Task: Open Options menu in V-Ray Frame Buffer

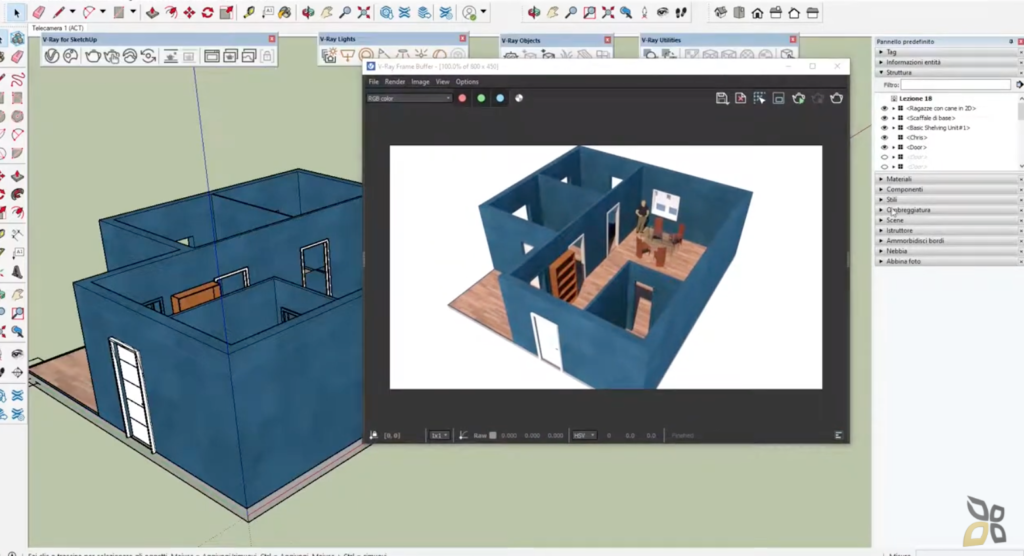Action: point(467,82)
